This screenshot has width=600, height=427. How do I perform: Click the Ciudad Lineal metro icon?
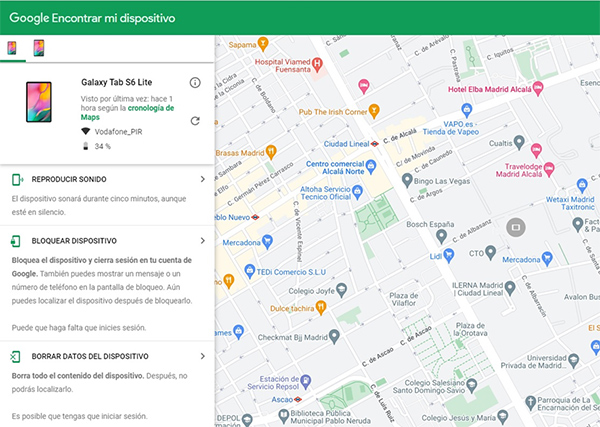pos(375,144)
